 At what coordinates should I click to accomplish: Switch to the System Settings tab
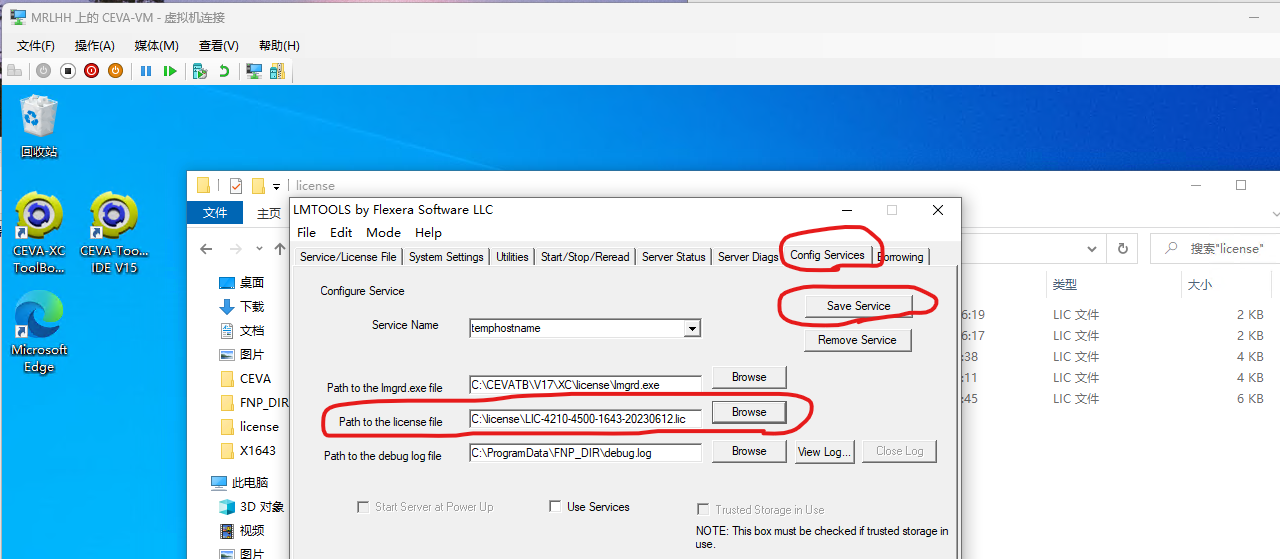click(446, 257)
